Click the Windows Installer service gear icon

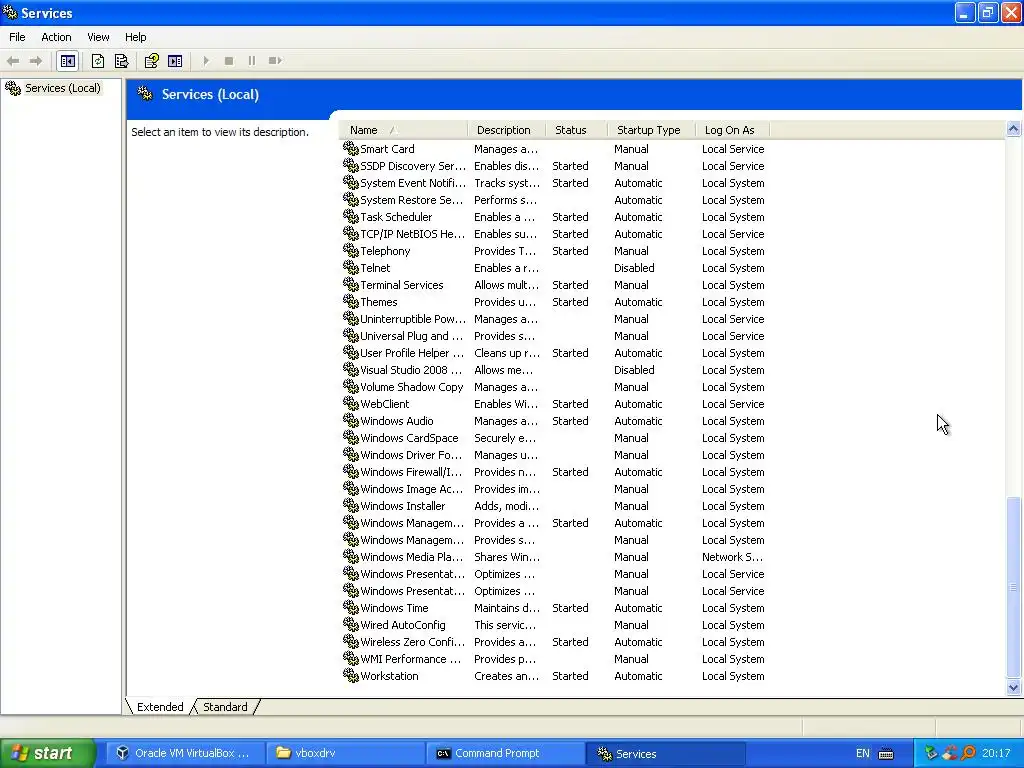351,505
